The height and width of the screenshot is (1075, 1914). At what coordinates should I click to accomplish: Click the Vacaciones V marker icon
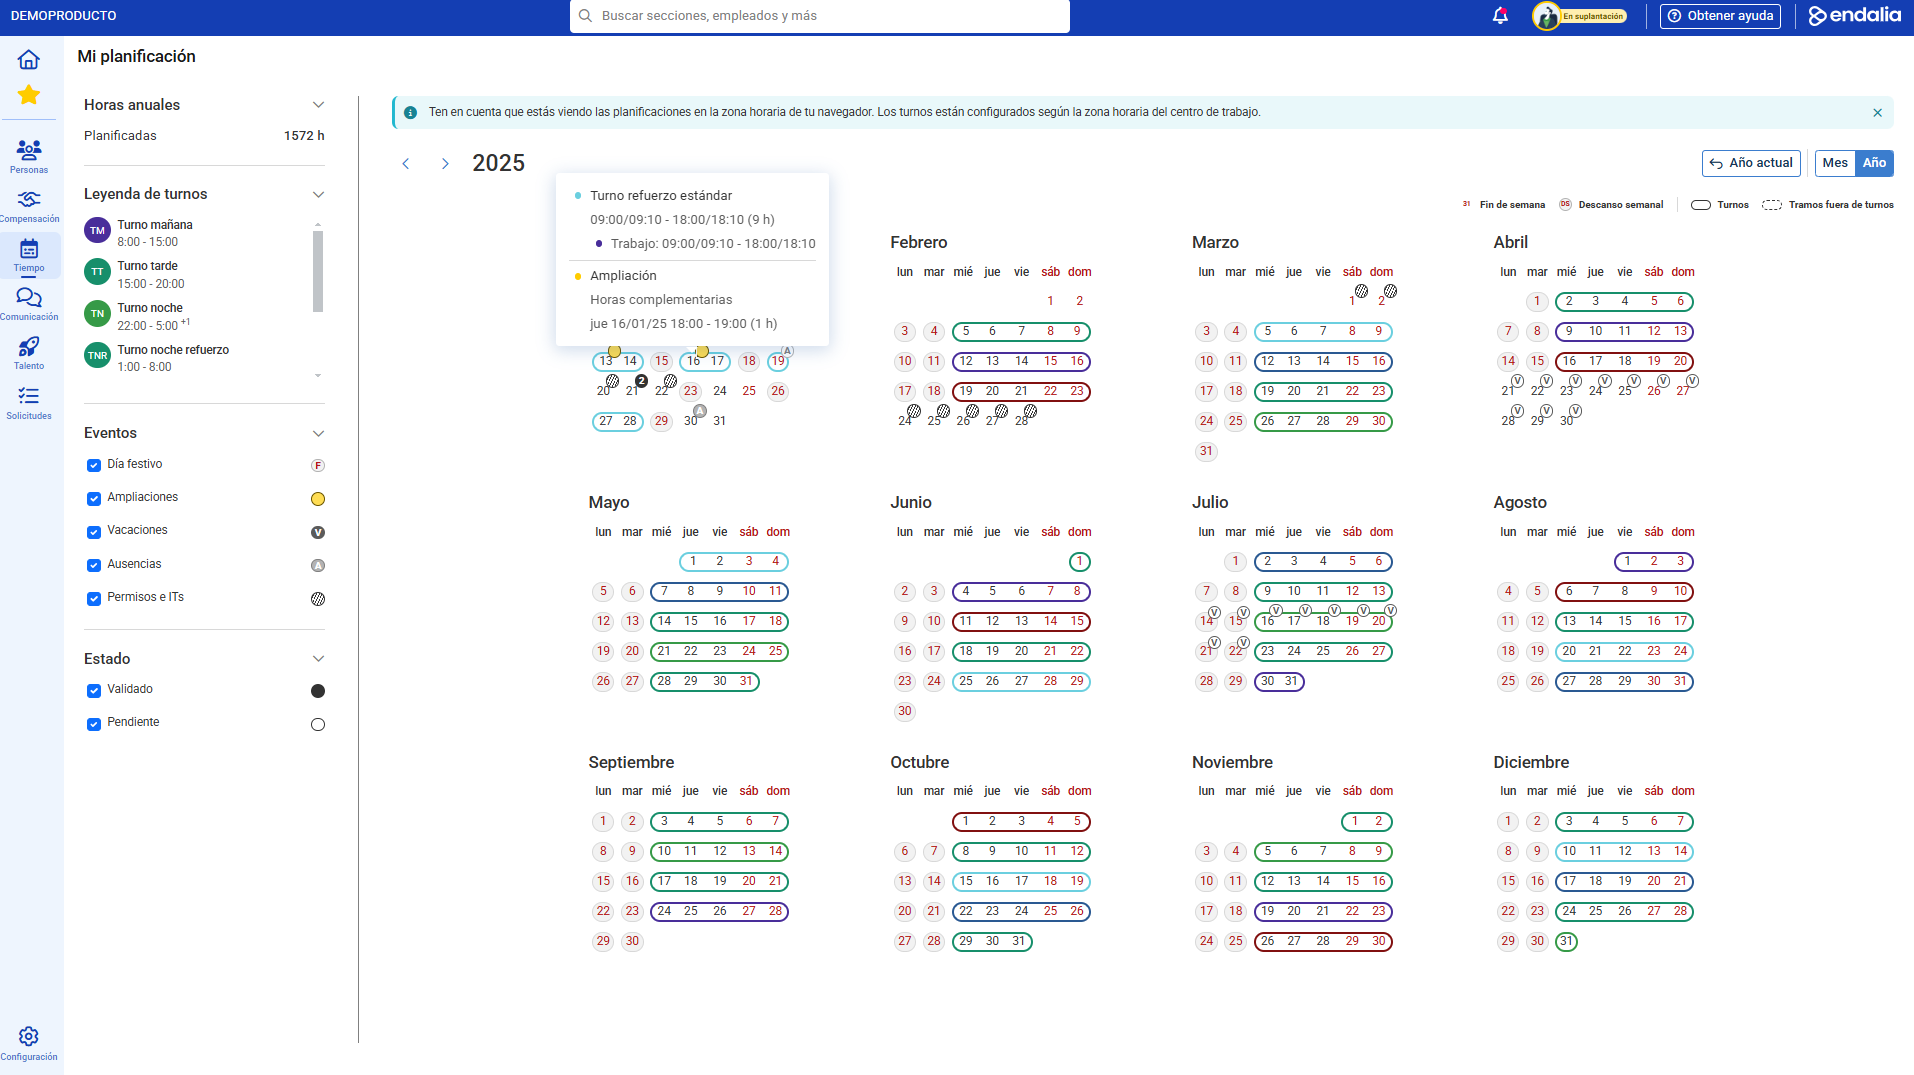click(x=318, y=533)
